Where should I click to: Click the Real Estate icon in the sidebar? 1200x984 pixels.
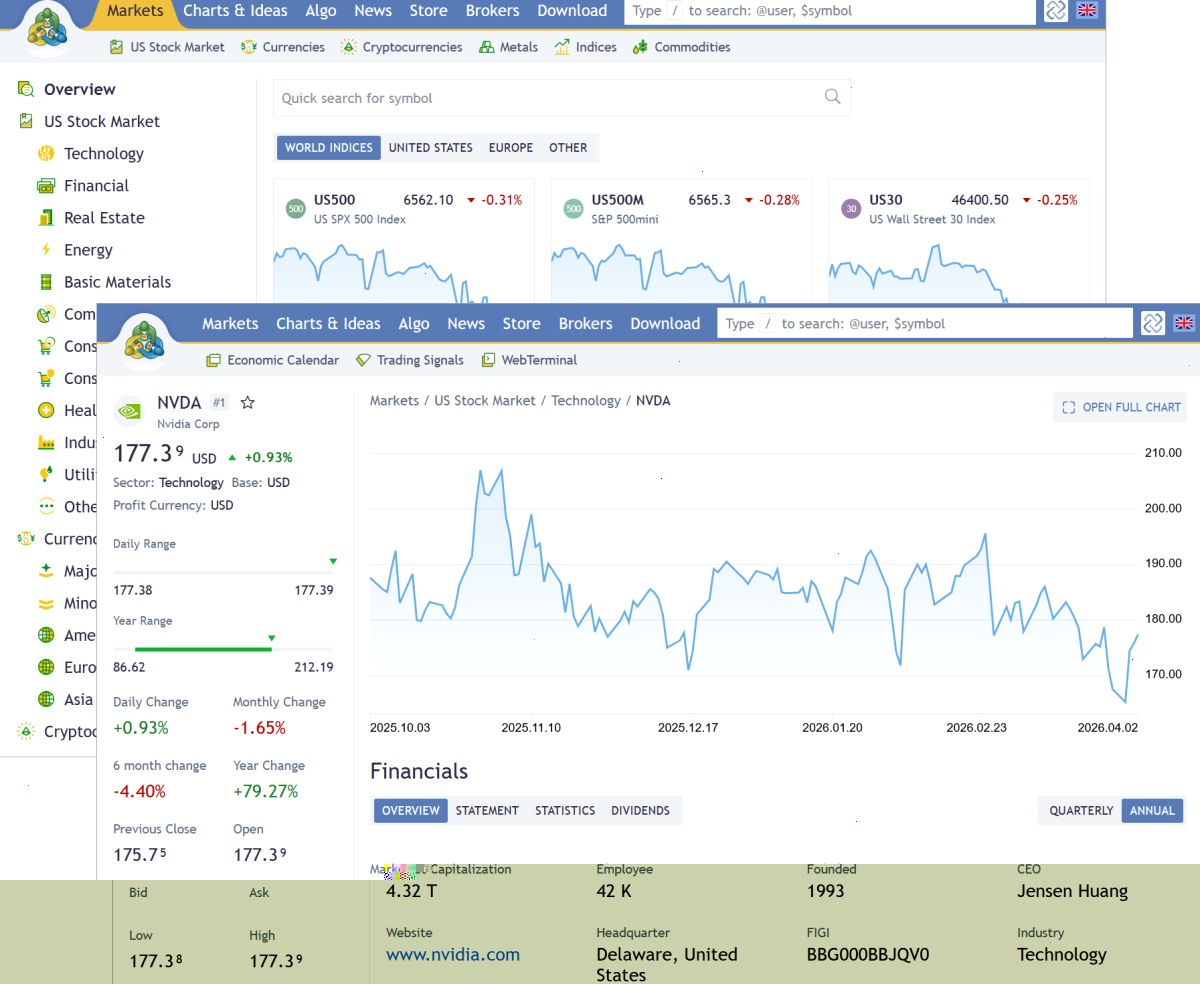pyautogui.click(x=46, y=217)
